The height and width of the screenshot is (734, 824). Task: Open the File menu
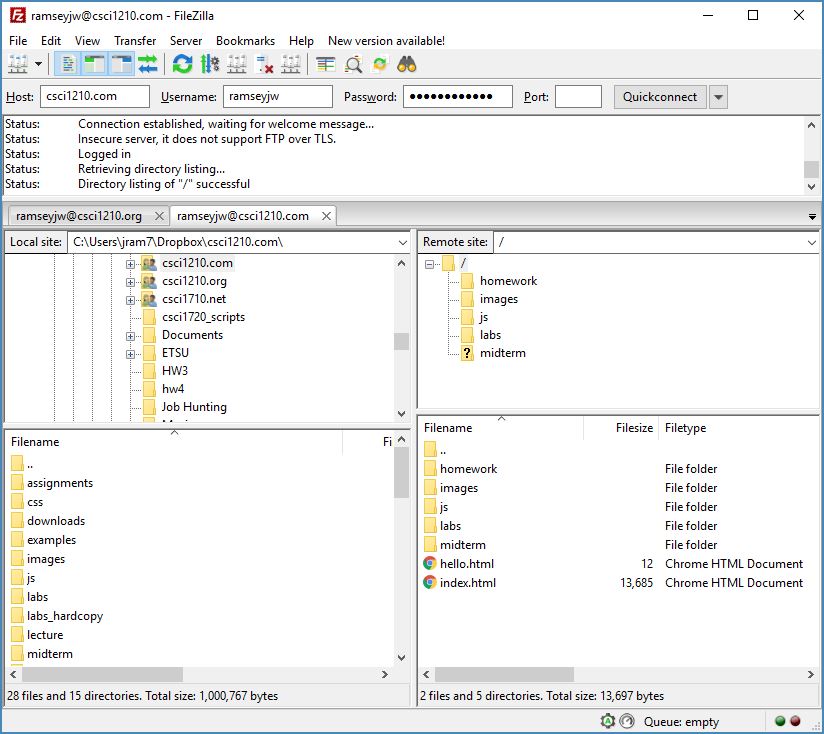pos(18,40)
